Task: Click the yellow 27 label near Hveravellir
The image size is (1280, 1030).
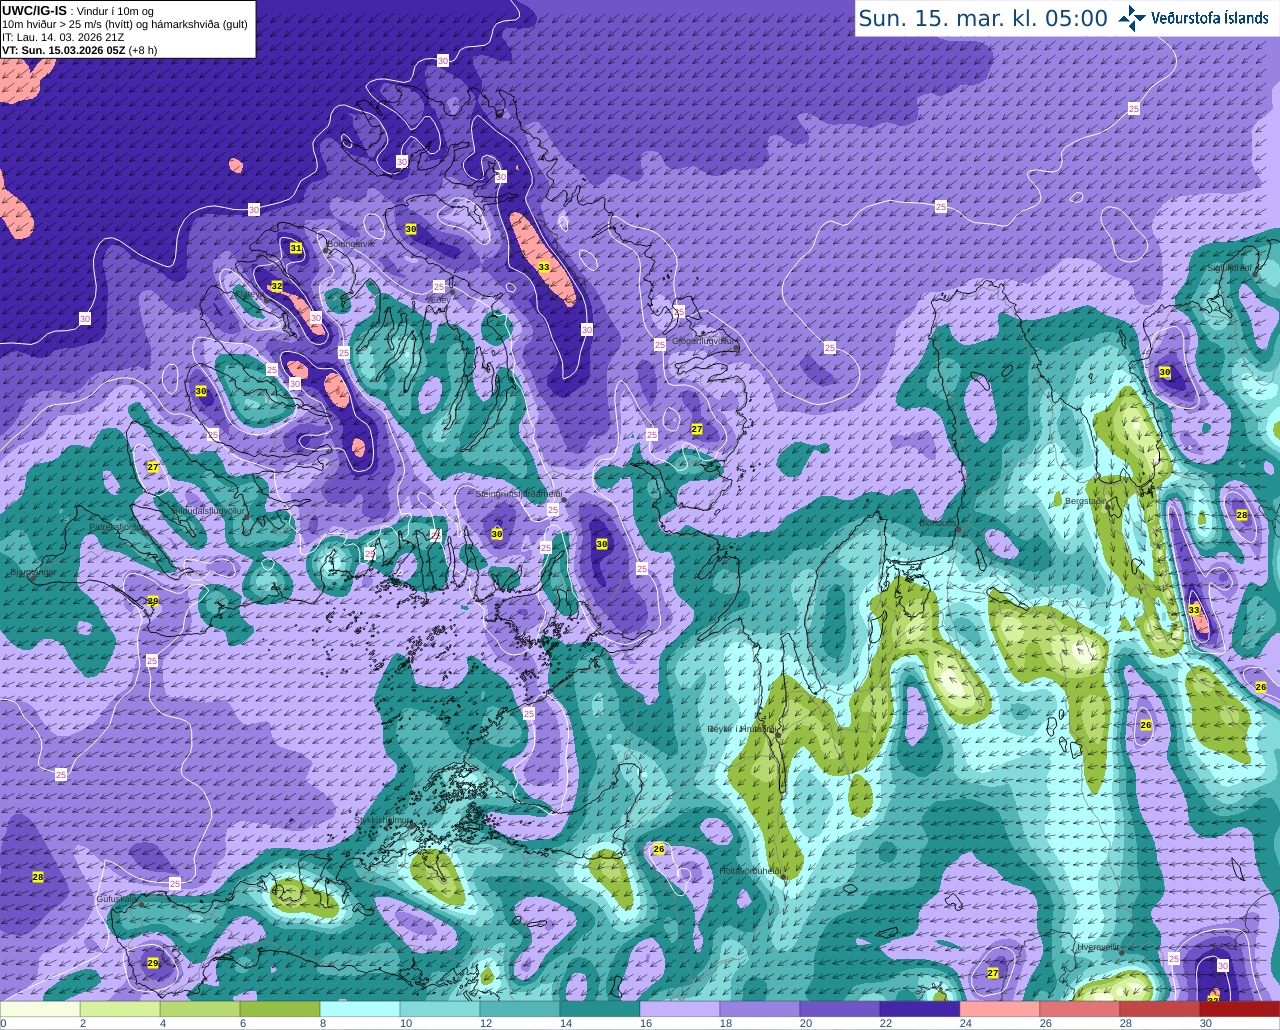Action: [993, 973]
